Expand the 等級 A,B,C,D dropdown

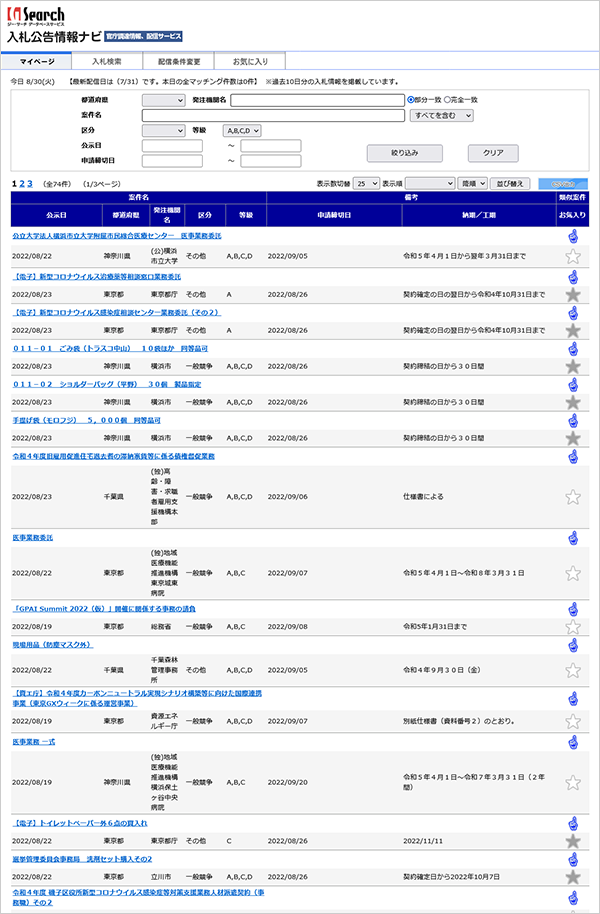[242, 131]
